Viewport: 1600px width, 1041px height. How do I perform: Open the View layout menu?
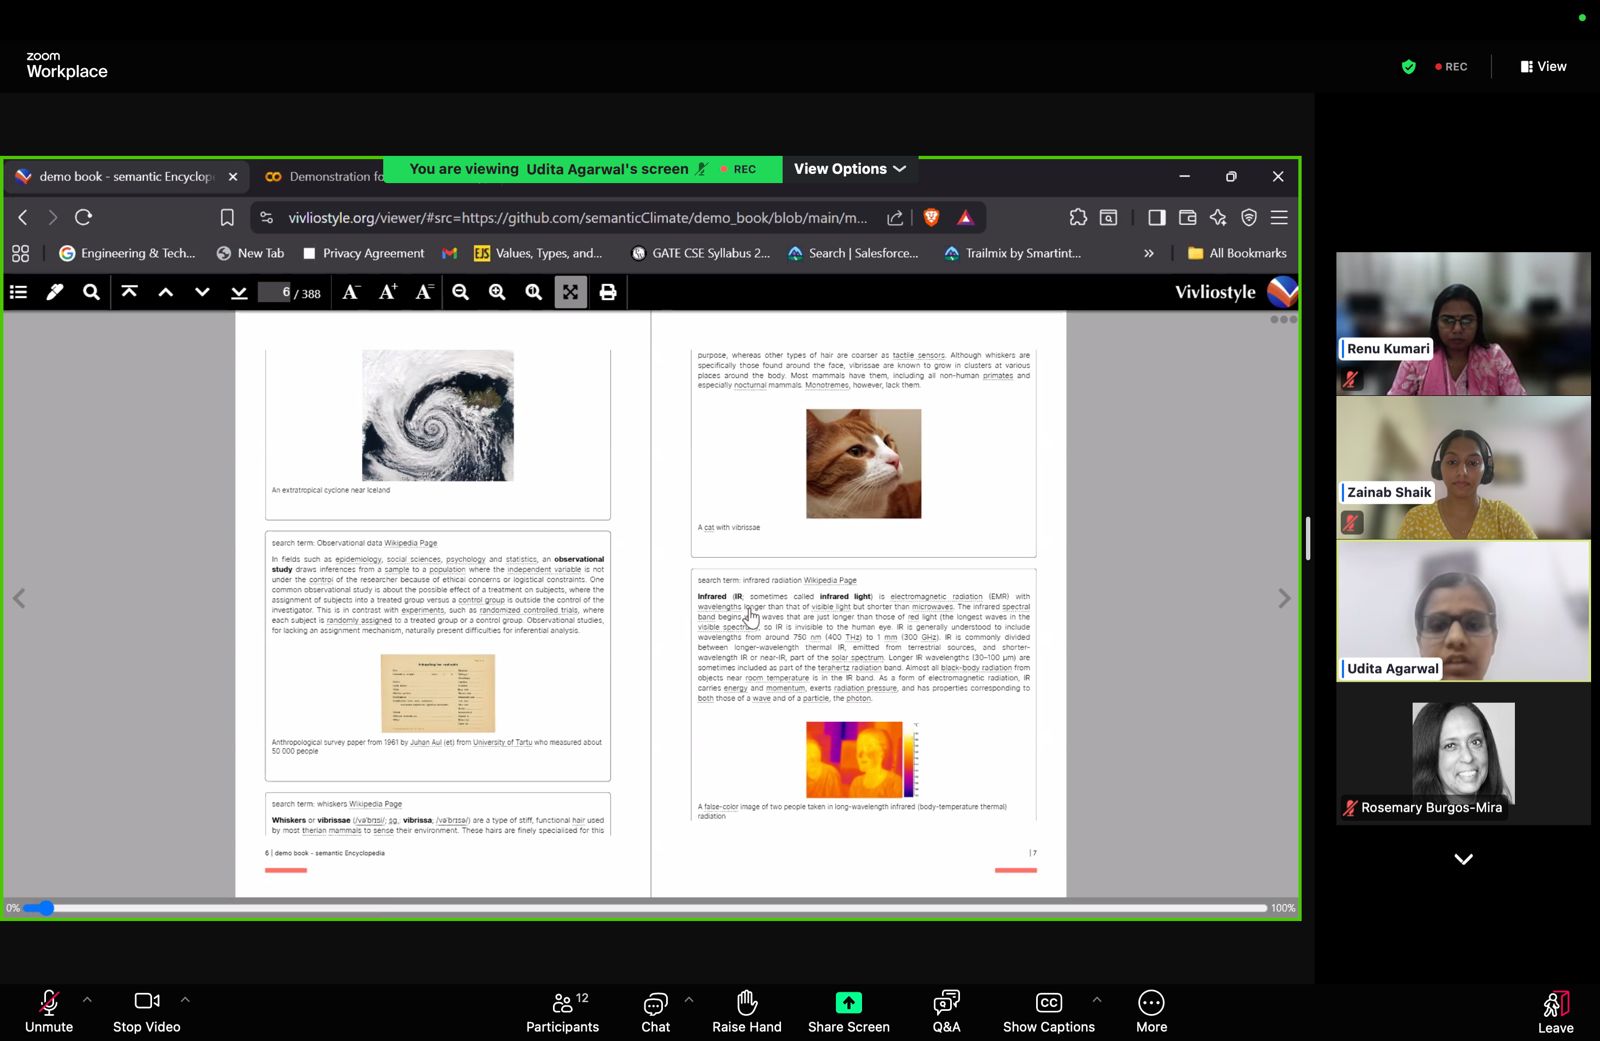pos(1544,67)
